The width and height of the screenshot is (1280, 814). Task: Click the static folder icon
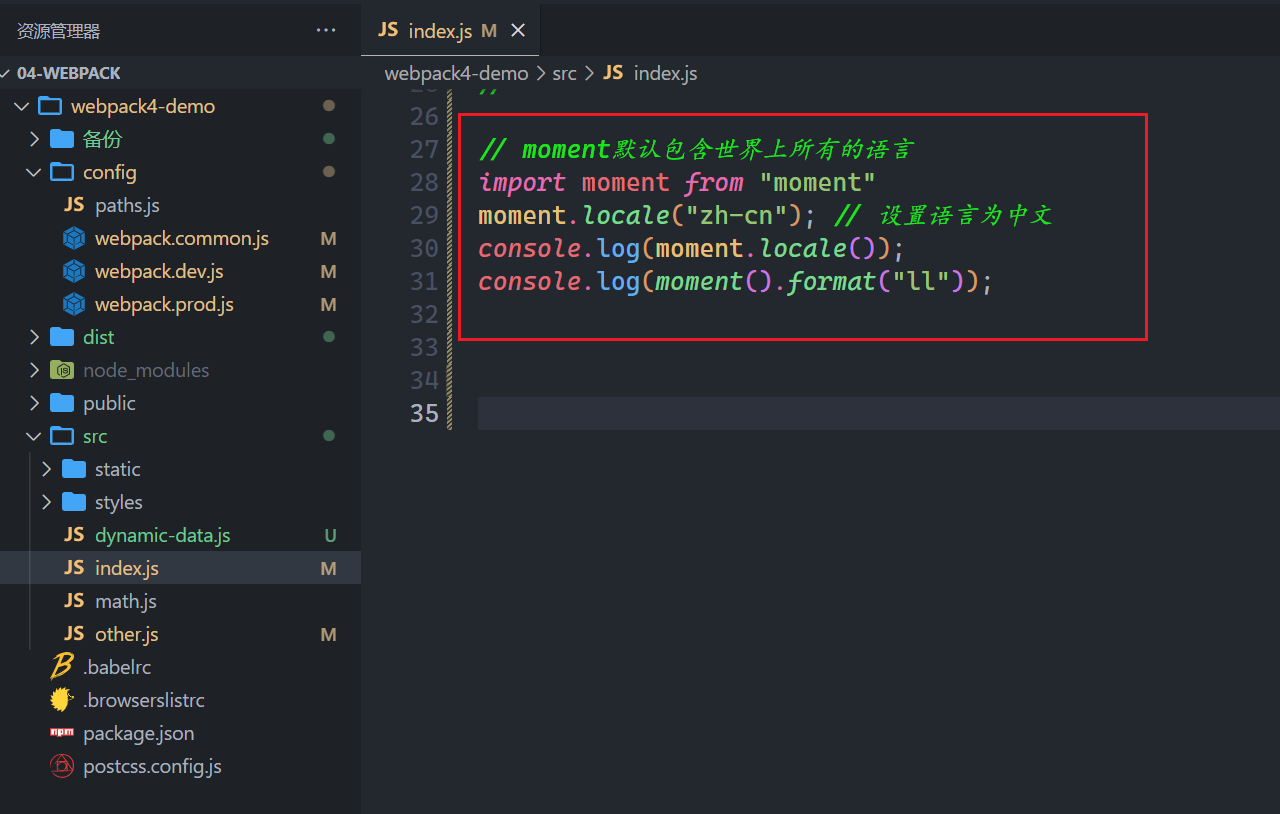[x=74, y=469]
